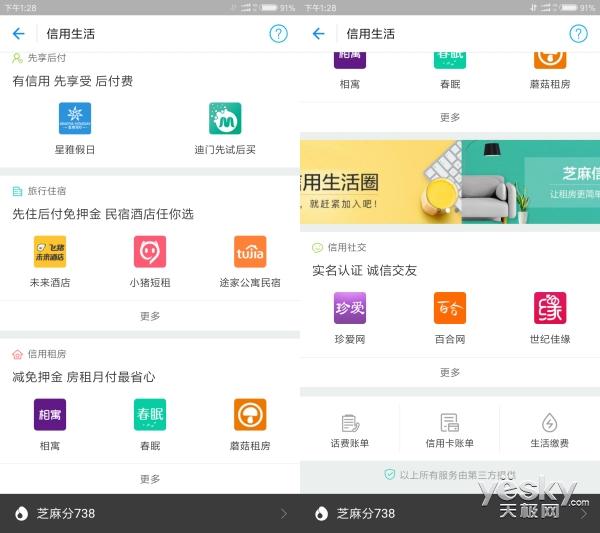Expand 更多 under 旅行住宿 section
The width and height of the screenshot is (600, 533).
pos(150,316)
